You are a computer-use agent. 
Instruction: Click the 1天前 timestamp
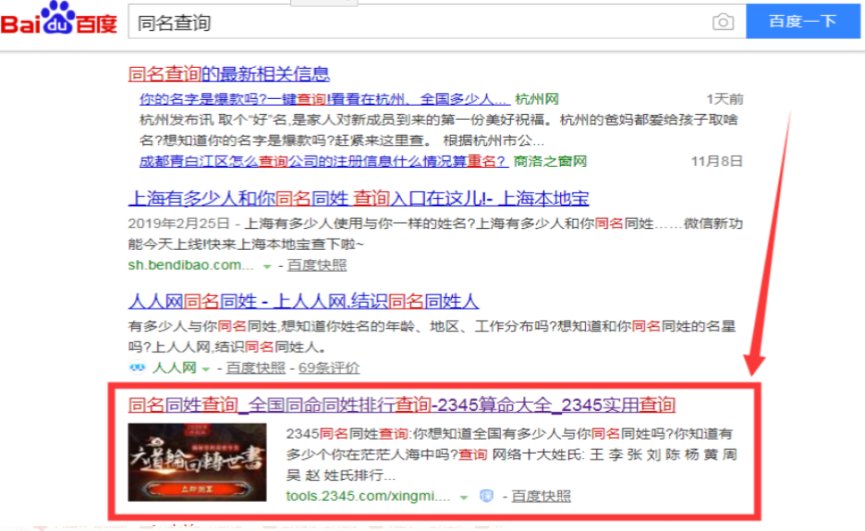724,99
